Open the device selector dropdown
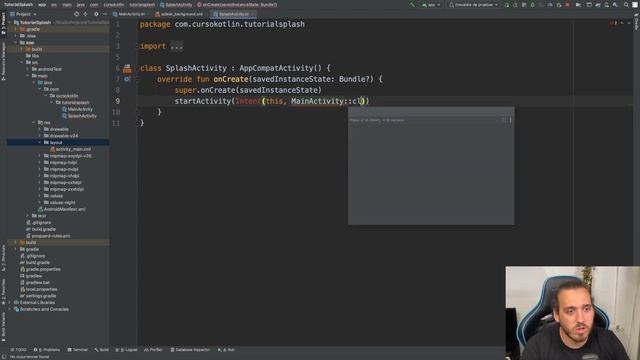 [x=473, y=5]
